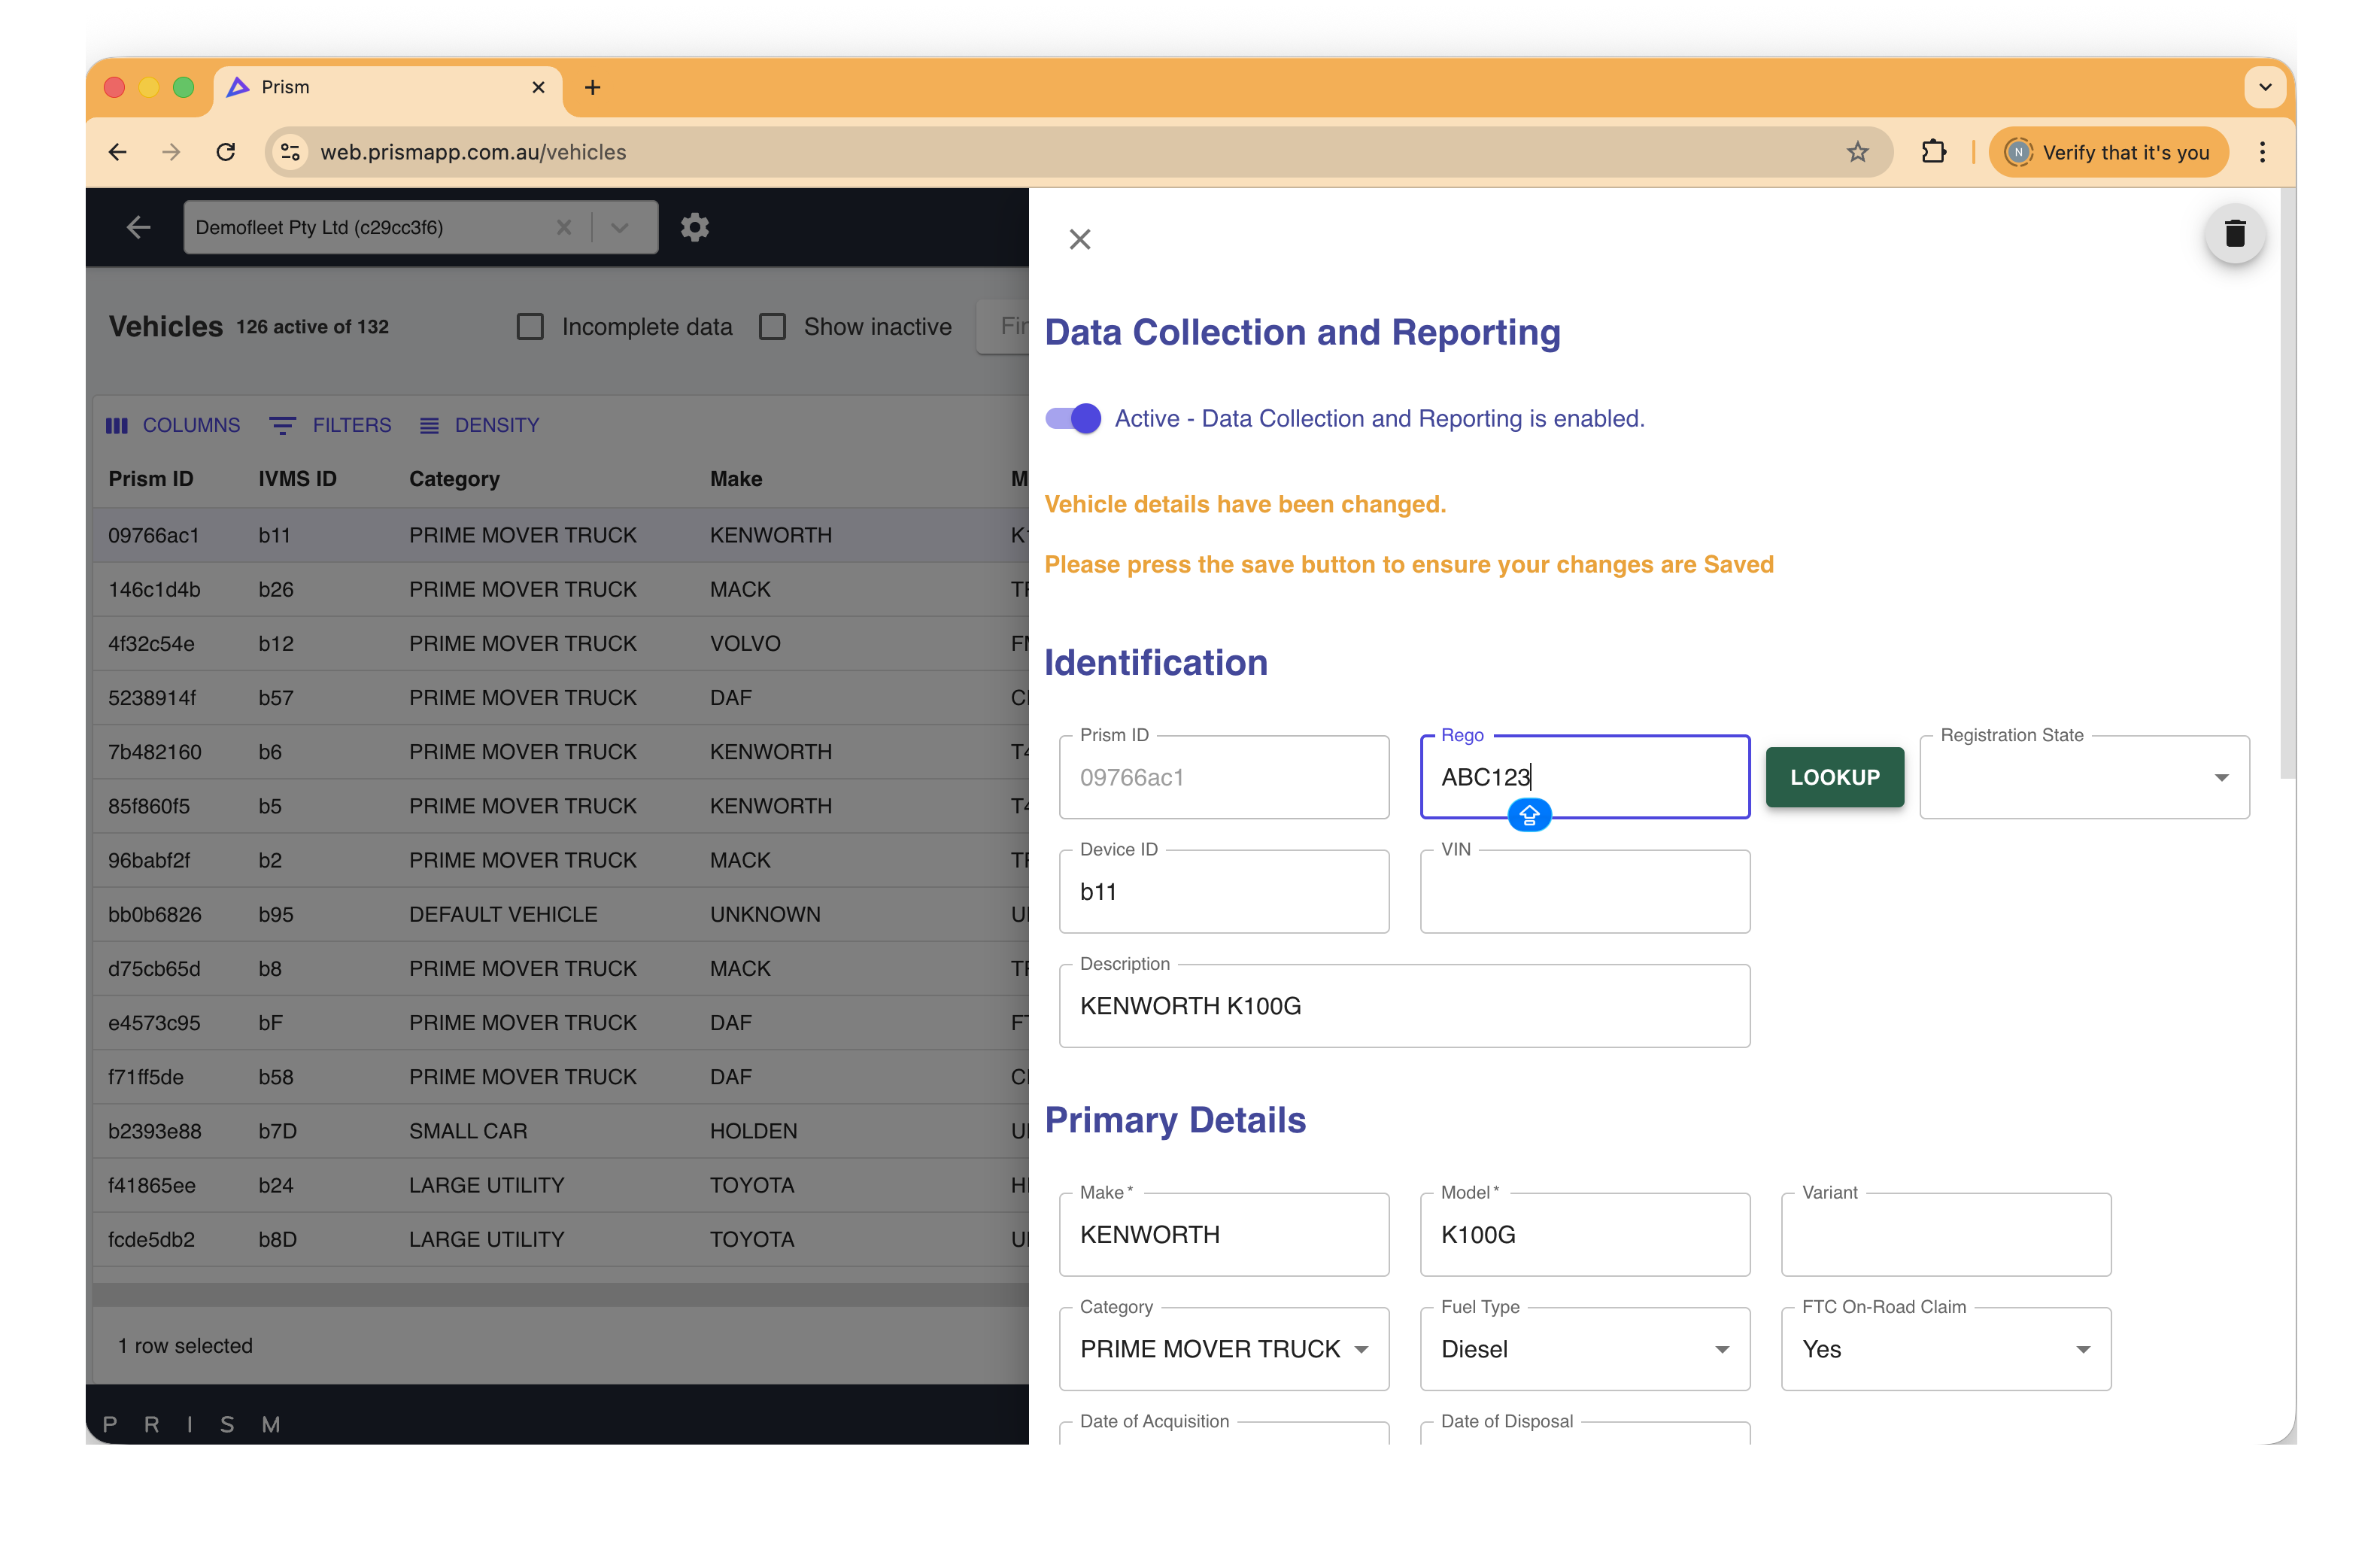Click the back arrow in Prism header
The height and width of the screenshot is (1556, 2380).
[x=138, y=227]
